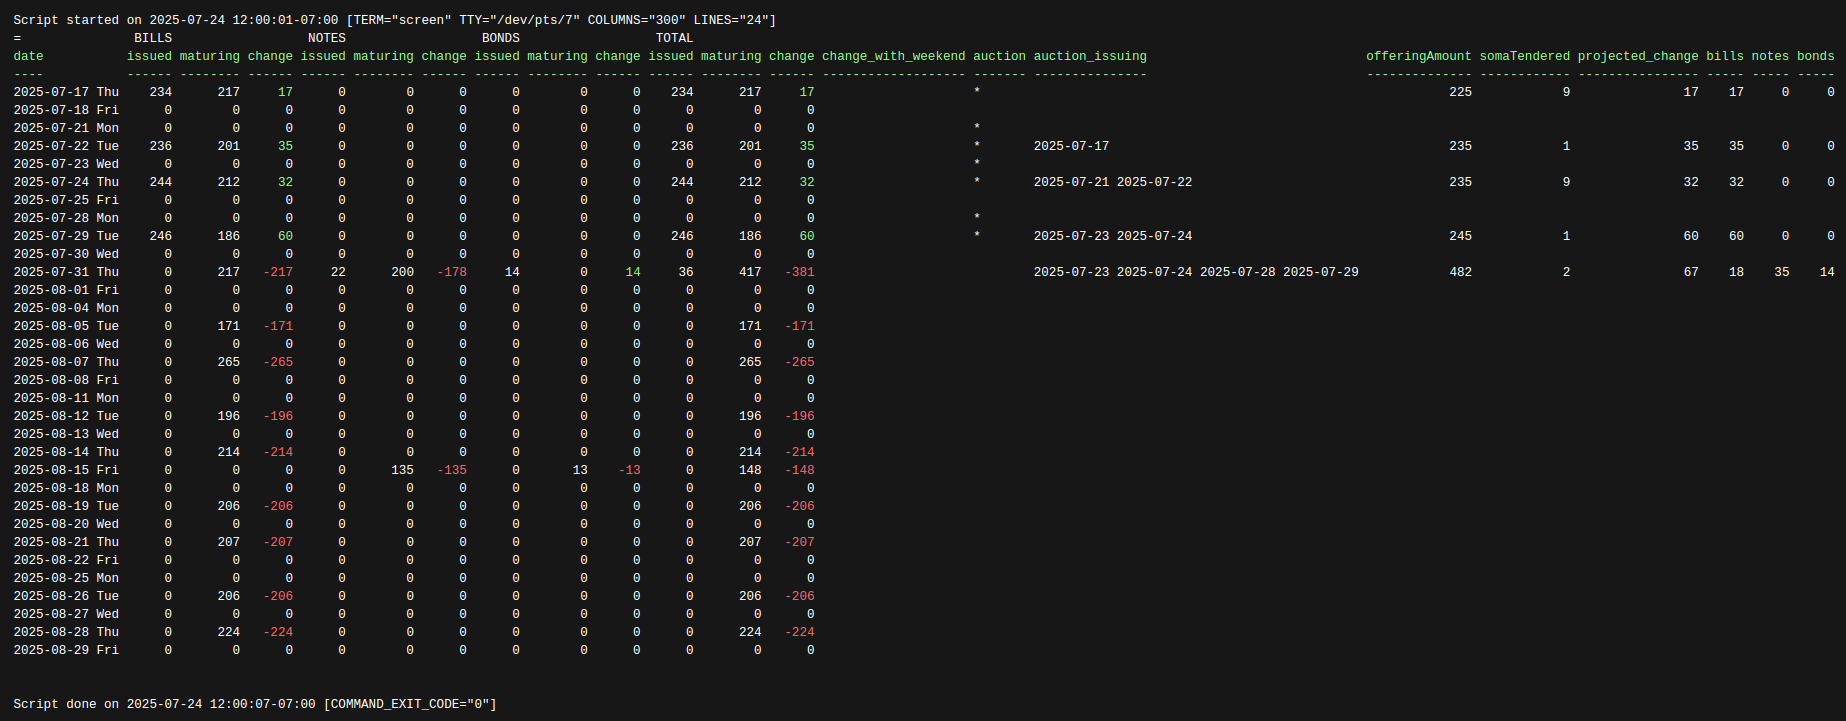Click the red '-217' bills change value

pos(278,272)
